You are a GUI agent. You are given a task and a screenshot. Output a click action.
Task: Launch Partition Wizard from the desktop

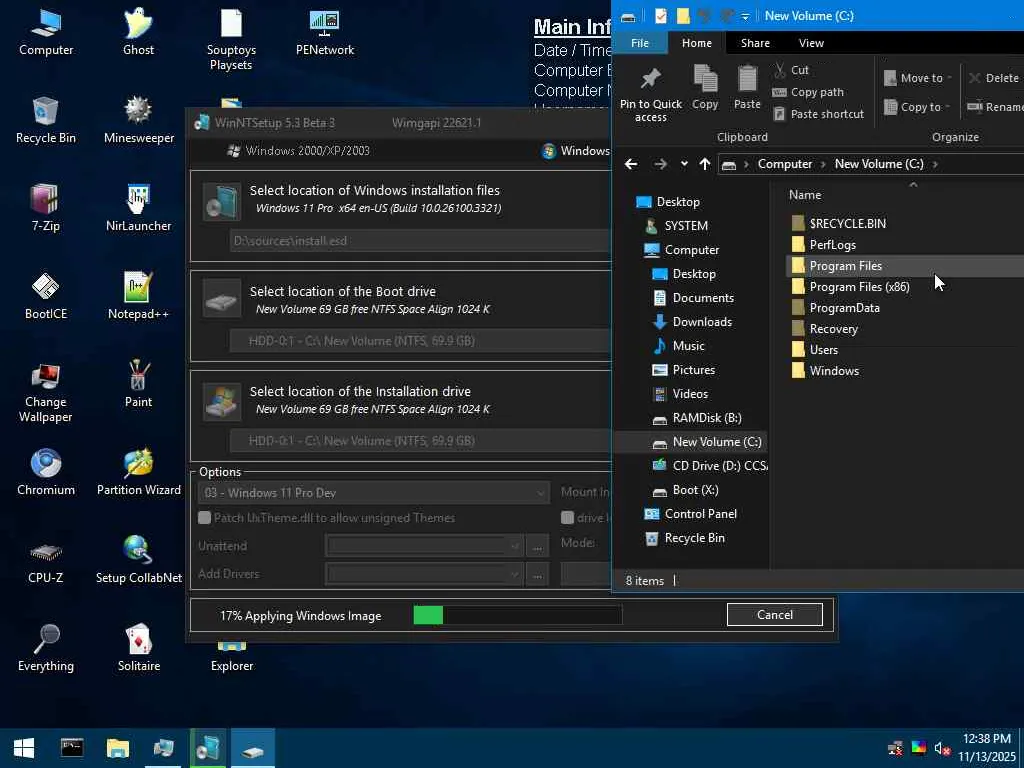click(138, 471)
